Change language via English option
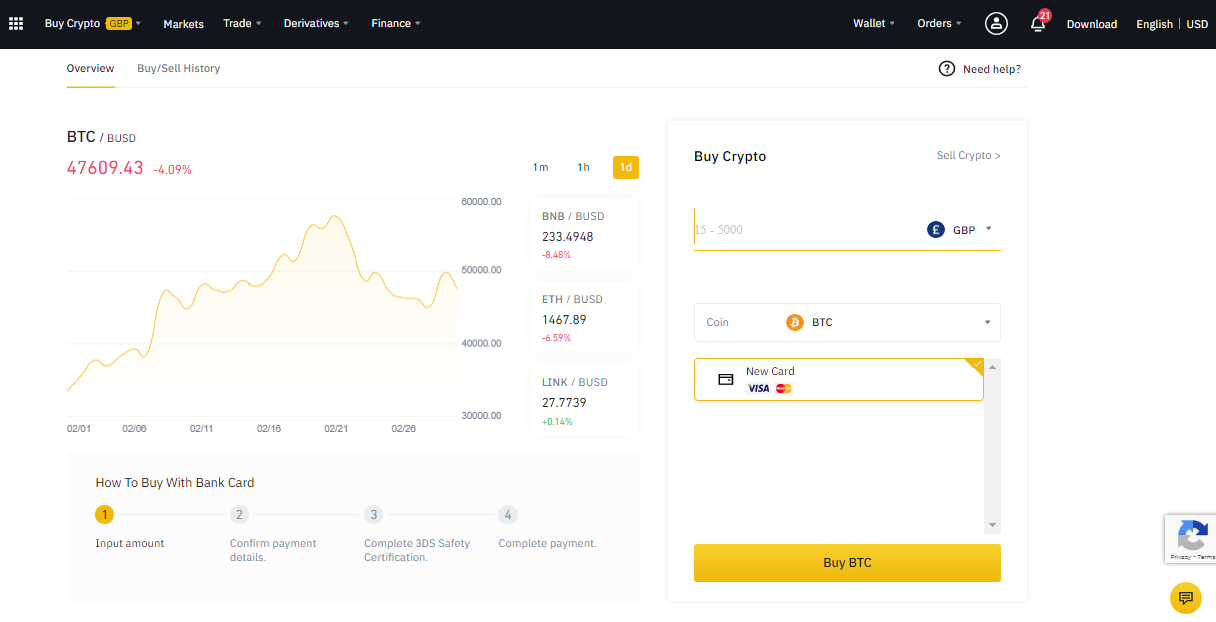This screenshot has height=622, width=1216. (1155, 24)
